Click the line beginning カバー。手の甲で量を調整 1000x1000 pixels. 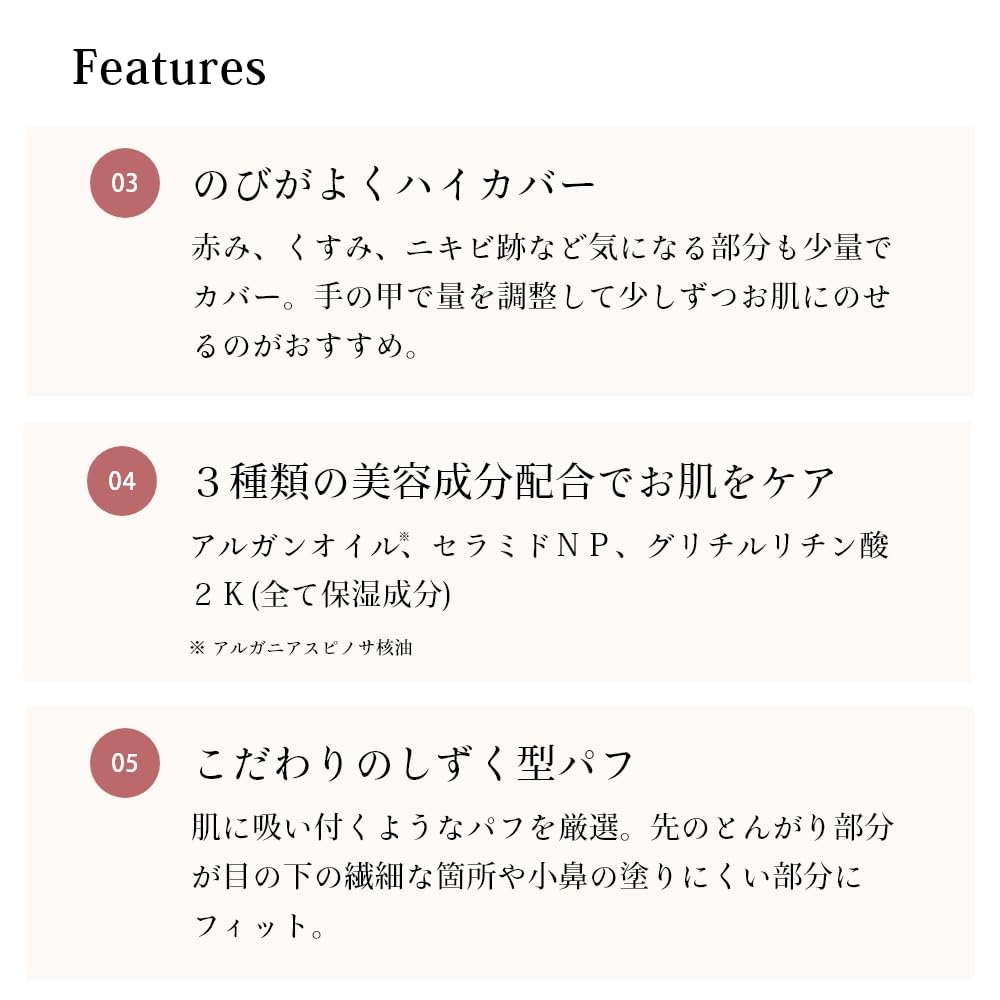click(x=540, y=297)
